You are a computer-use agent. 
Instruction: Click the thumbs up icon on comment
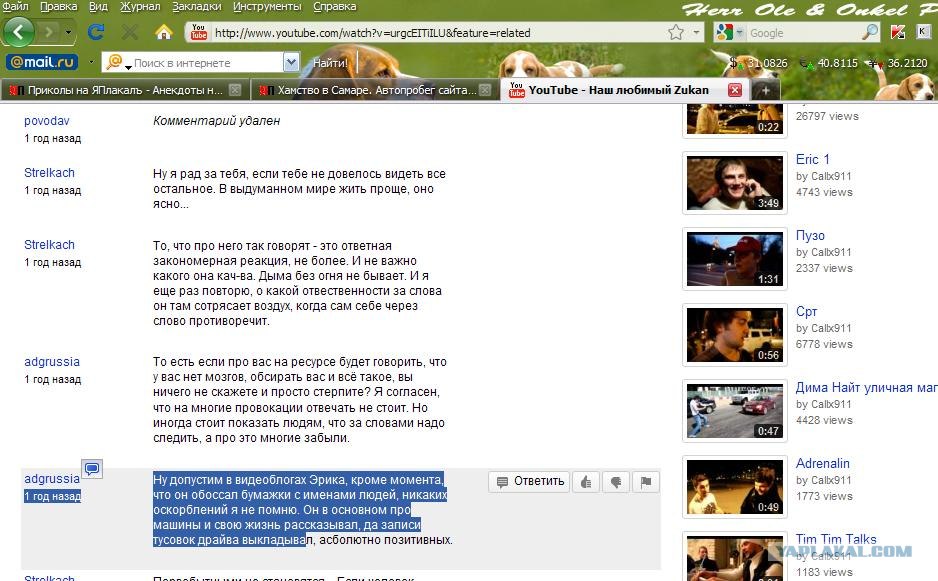point(586,482)
